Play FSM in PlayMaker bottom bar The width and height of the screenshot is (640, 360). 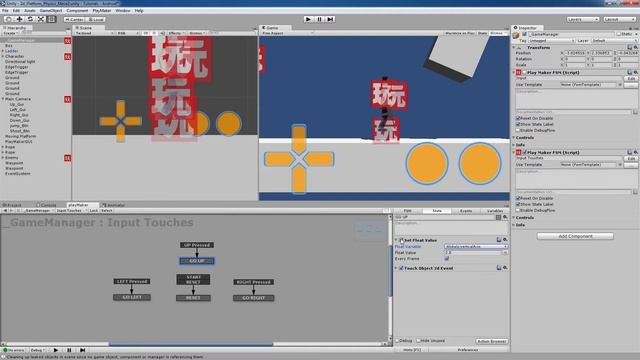[x=56, y=350]
